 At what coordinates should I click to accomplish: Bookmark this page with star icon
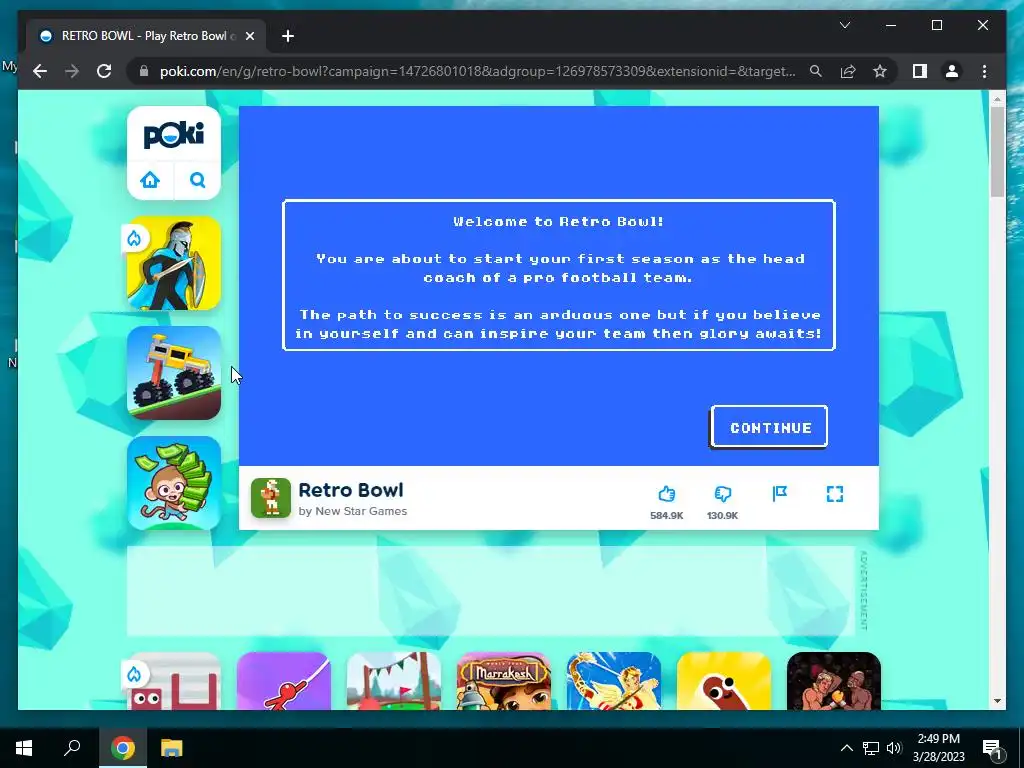coord(880,71)
